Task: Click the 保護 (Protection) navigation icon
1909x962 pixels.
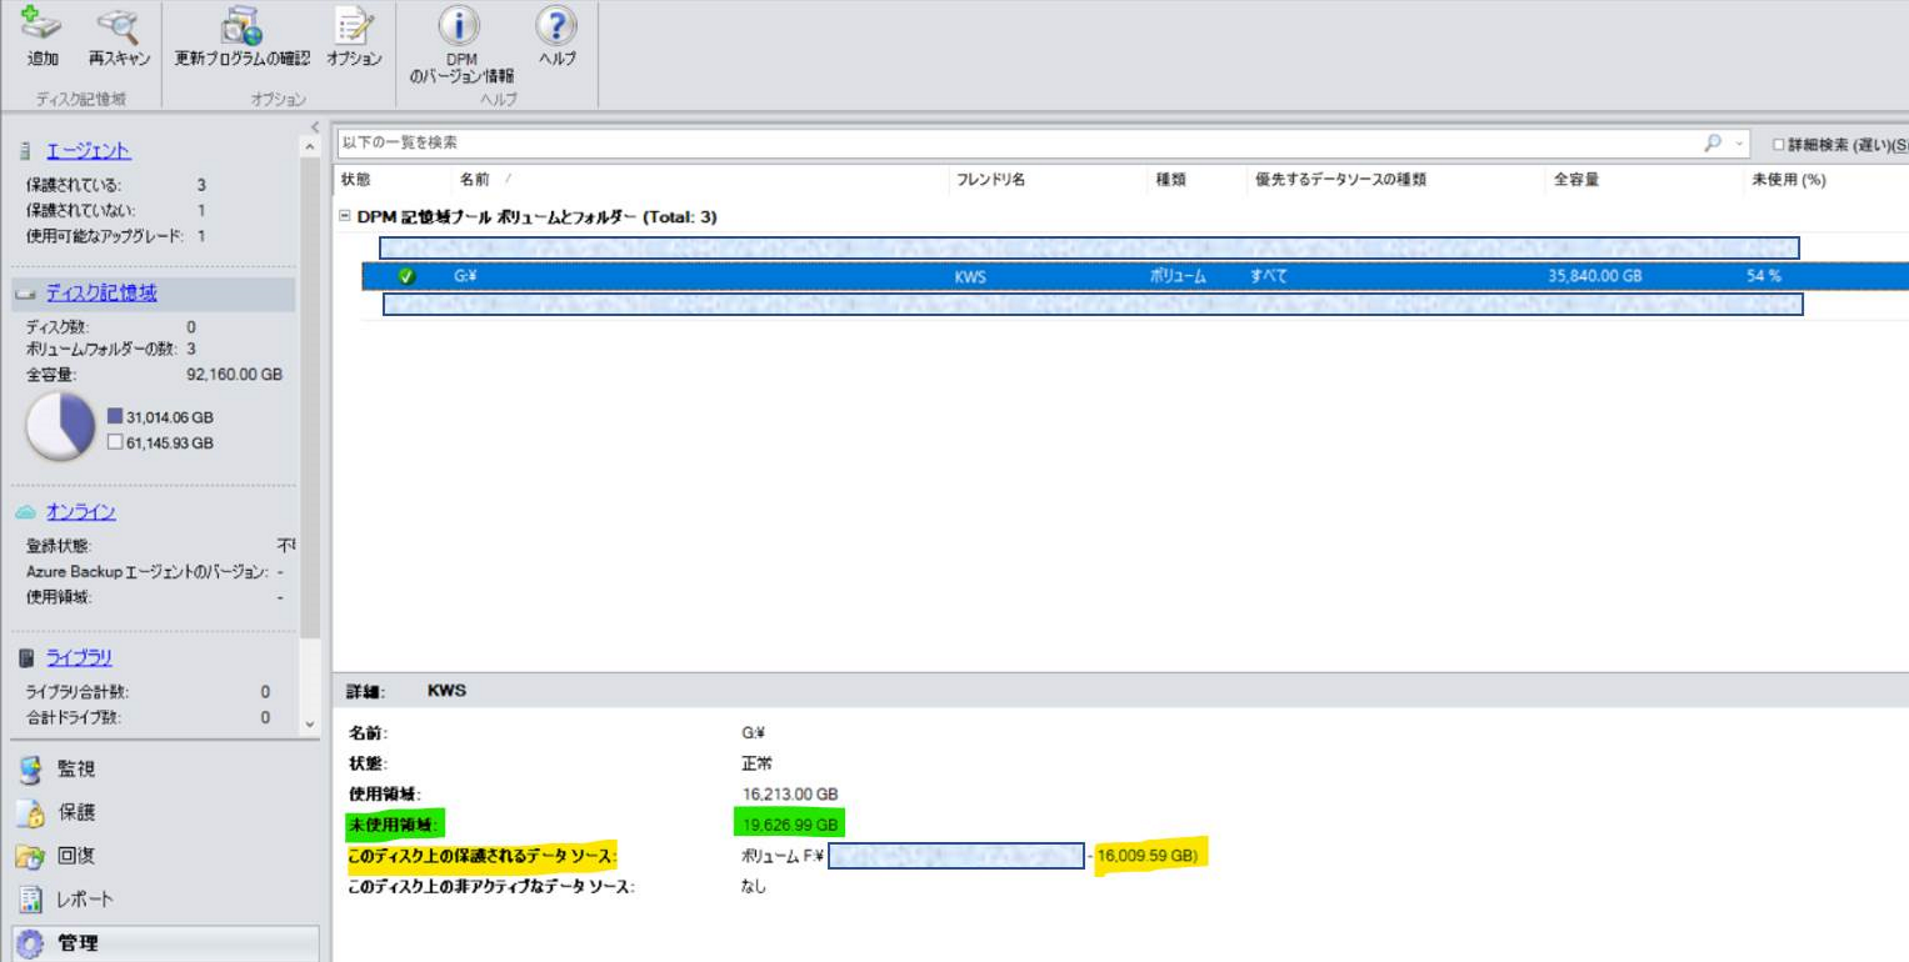Action: coord(31,813)
